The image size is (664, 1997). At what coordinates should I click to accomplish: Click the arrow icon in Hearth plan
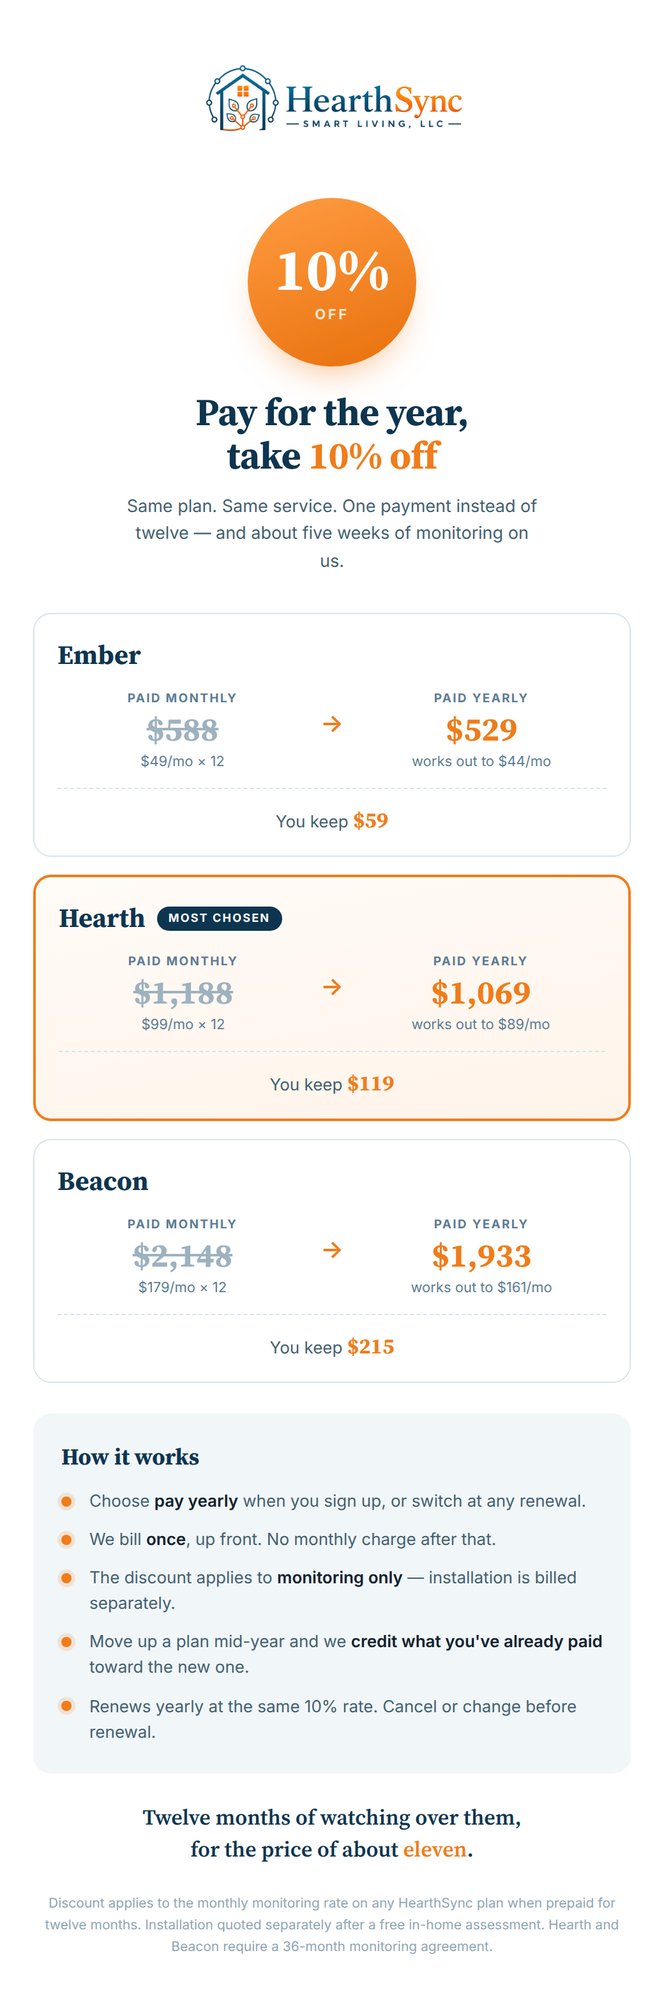[332, 987]
